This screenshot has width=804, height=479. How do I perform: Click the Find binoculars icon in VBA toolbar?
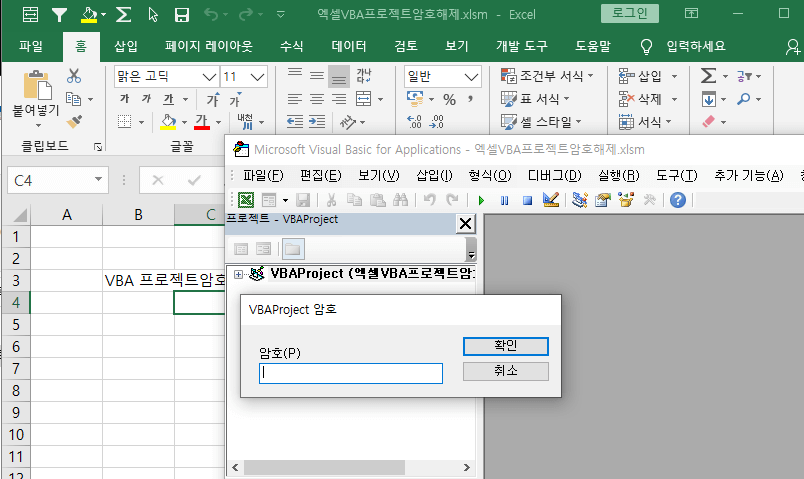pos(400,200)
